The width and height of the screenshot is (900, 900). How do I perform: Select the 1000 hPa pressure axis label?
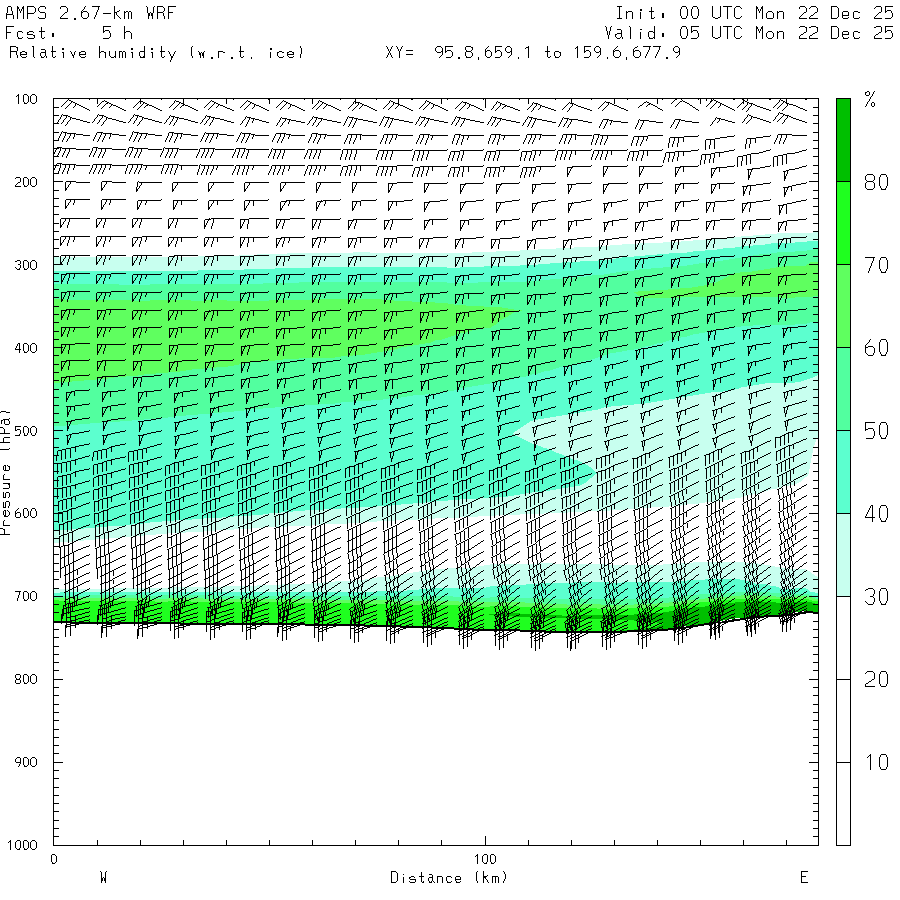[22, 845]
